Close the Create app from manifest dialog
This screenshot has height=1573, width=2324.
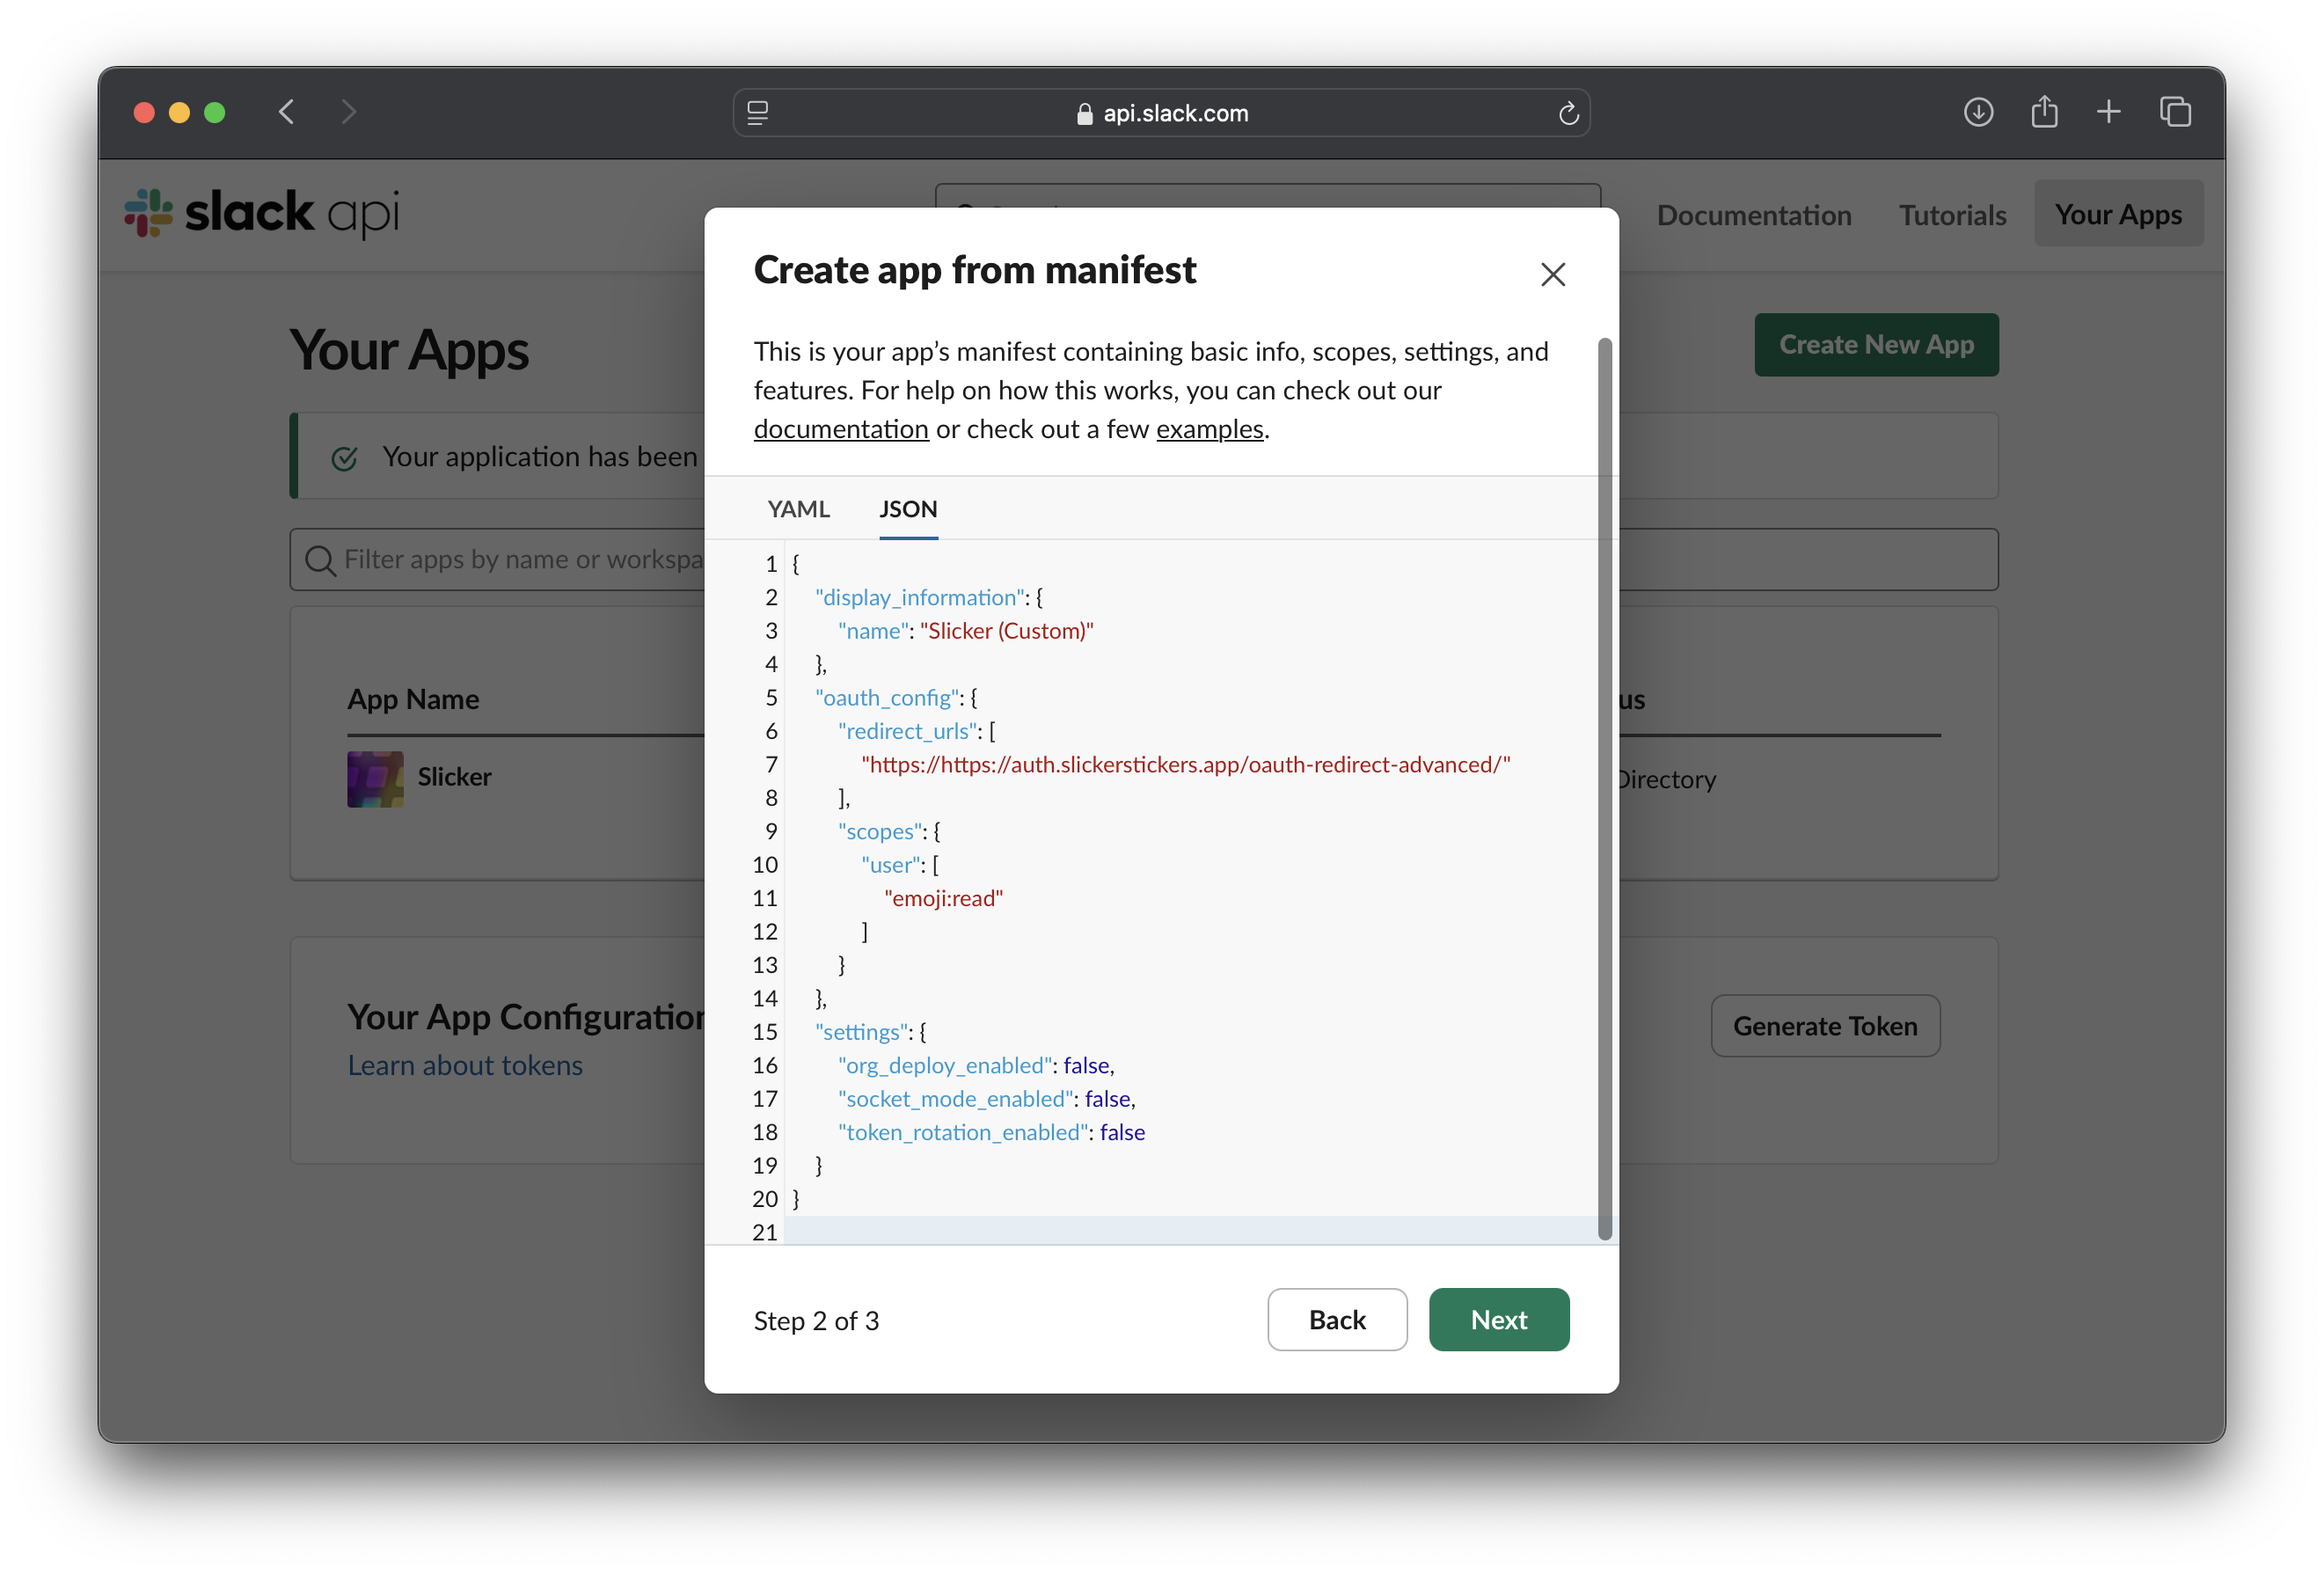(x=1552, y=274)
